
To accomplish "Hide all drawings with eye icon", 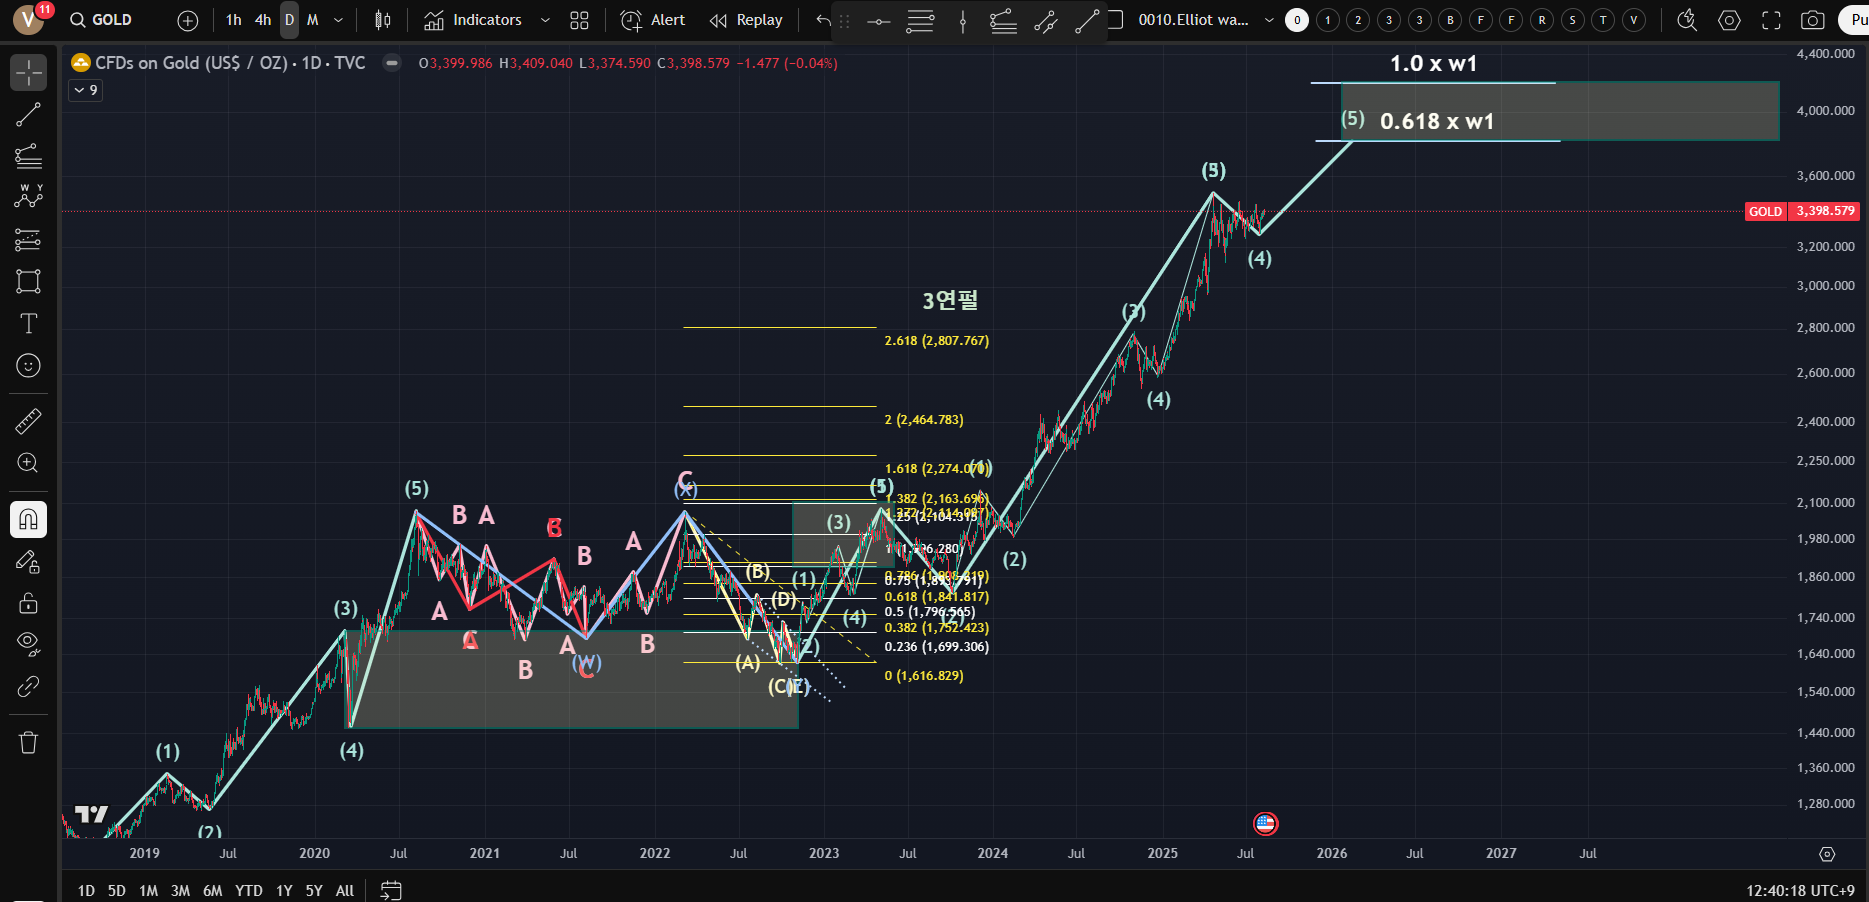I will click(28, 643).
